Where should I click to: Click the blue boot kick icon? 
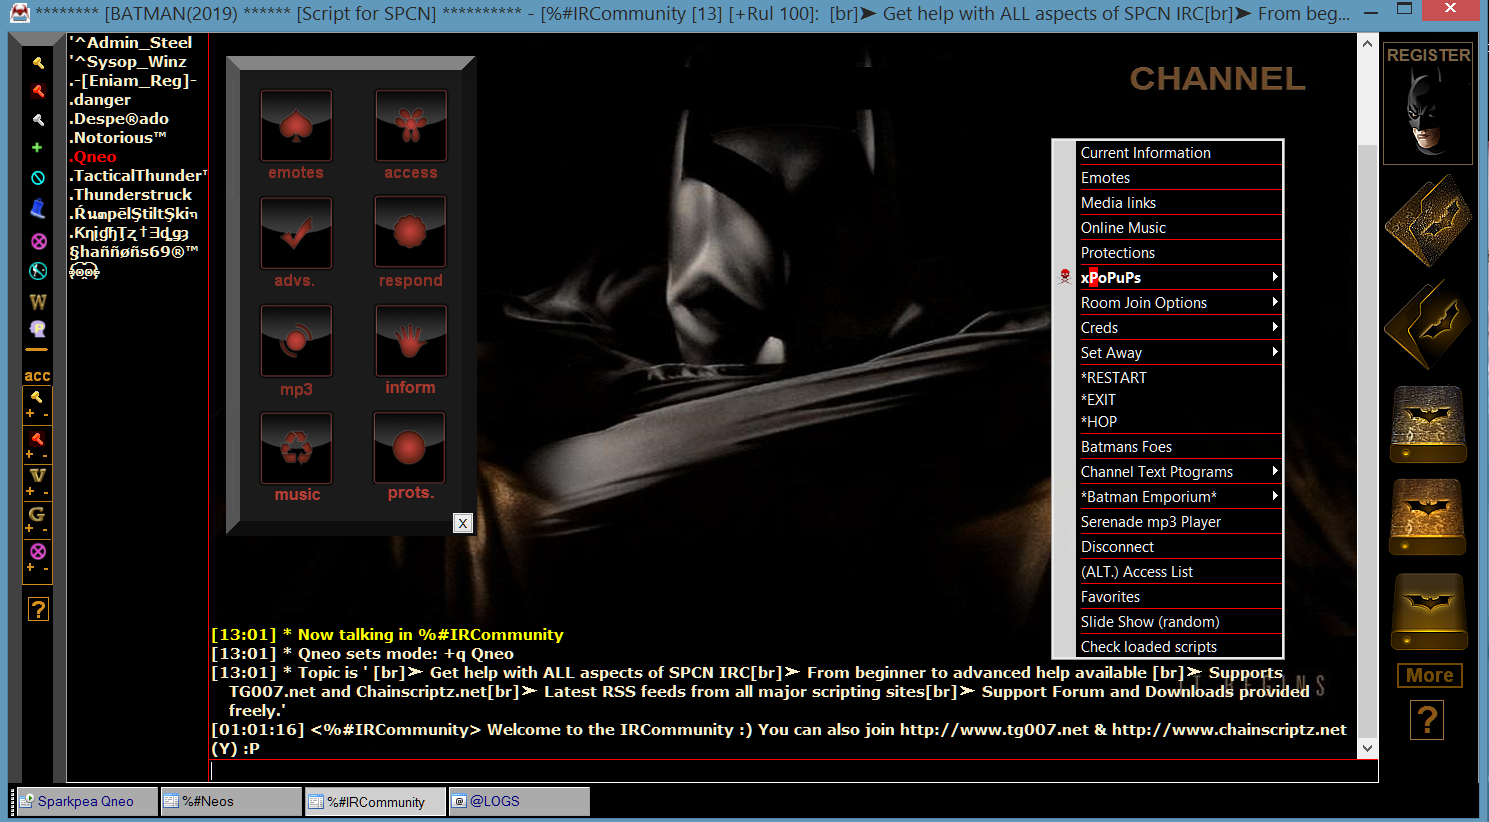click(38, 208)
